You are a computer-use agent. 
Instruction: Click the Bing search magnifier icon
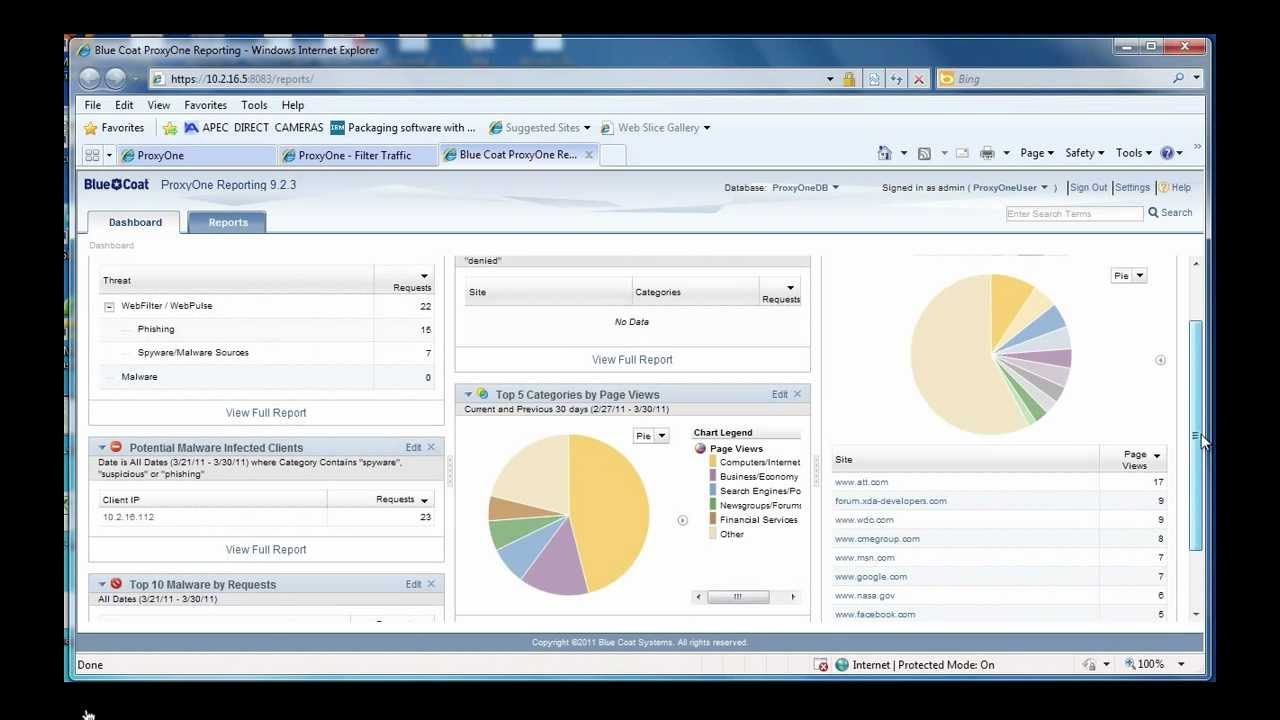coord(1179,78)
